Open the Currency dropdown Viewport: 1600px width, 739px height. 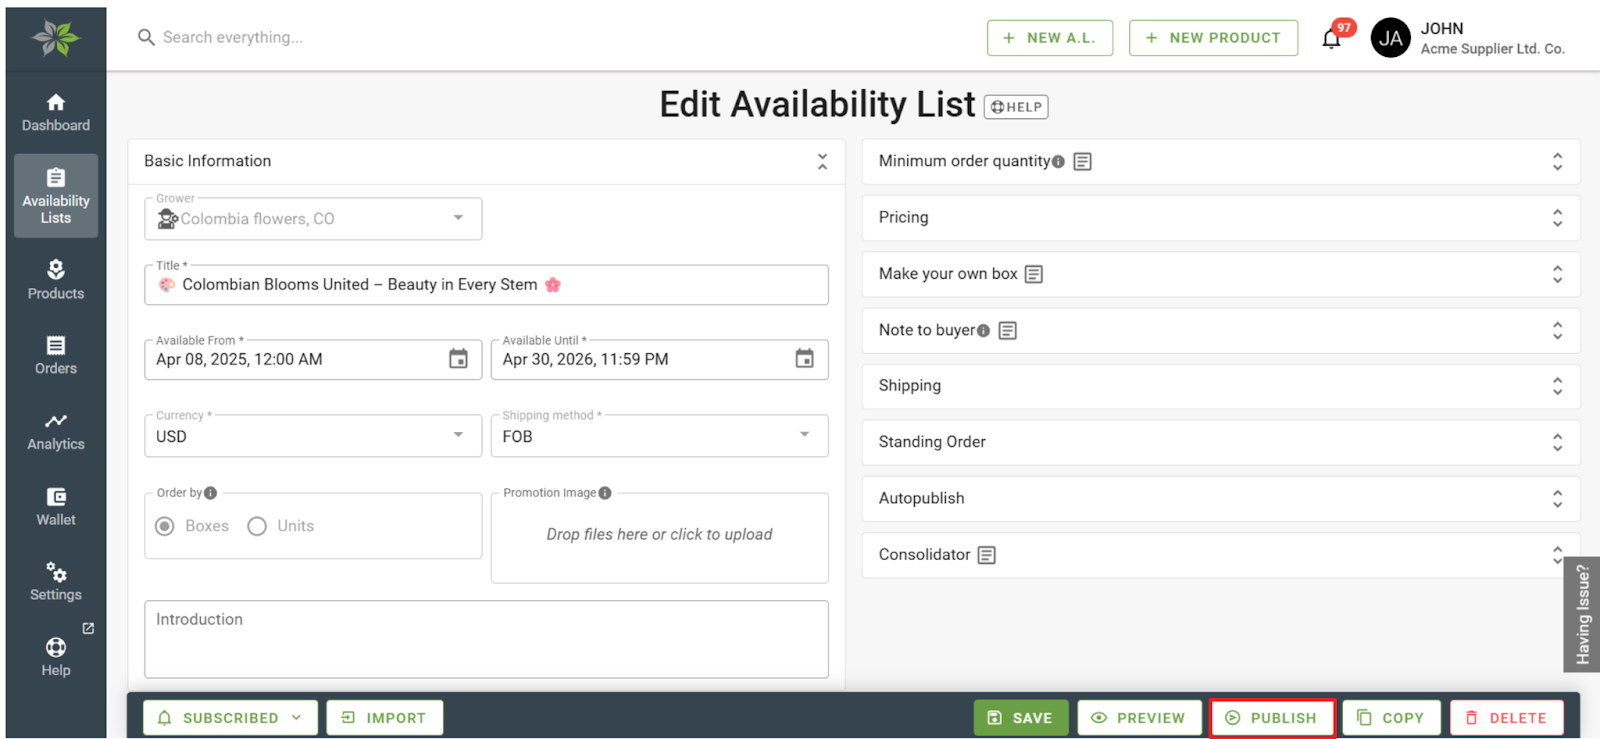(x=312, y=436)
